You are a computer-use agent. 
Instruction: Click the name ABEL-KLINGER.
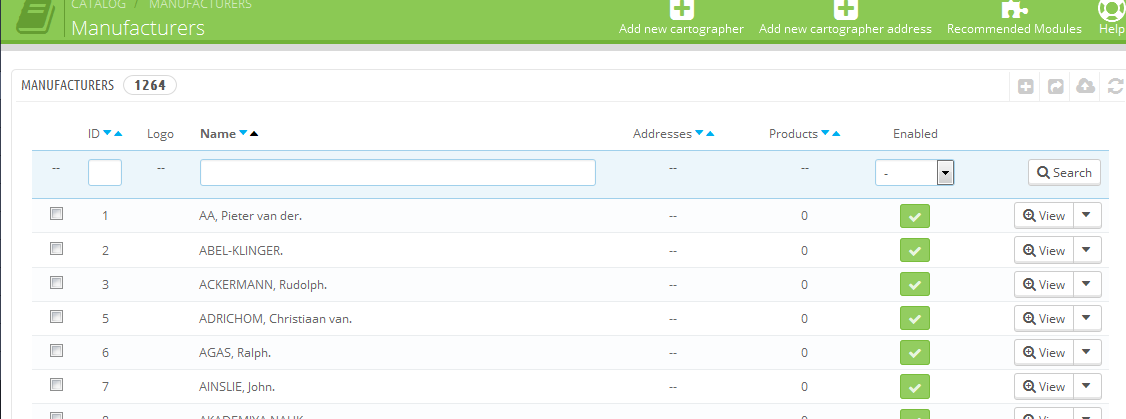click(x=241, y=250)
